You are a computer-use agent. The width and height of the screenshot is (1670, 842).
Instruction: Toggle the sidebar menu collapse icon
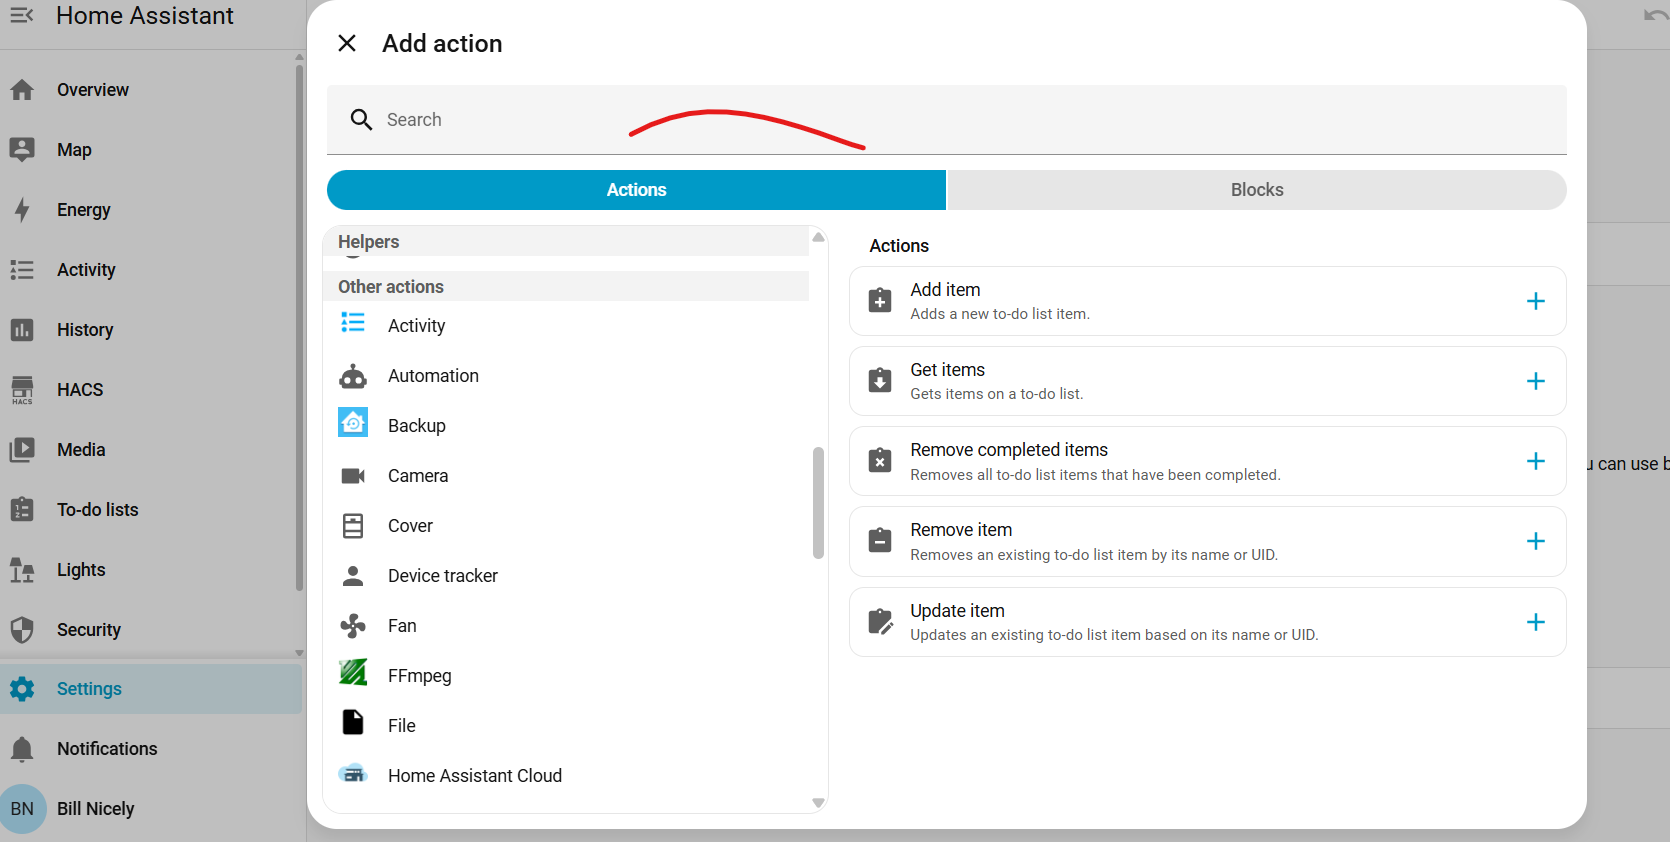[x=22, y=15]
